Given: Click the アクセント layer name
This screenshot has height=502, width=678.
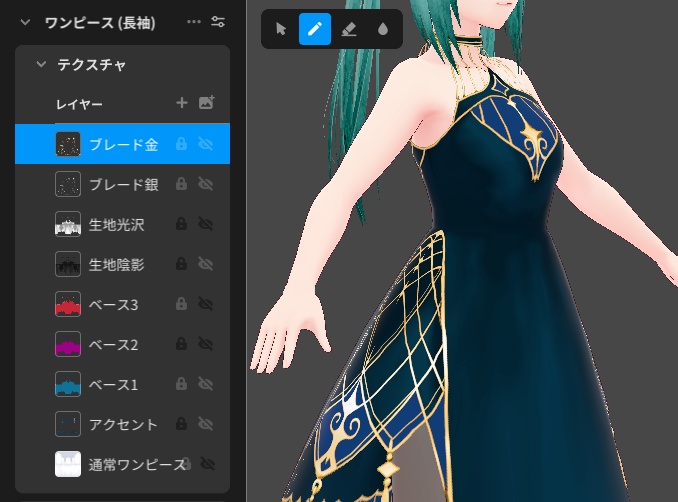Looking at the screenshot, I should 123,425.
